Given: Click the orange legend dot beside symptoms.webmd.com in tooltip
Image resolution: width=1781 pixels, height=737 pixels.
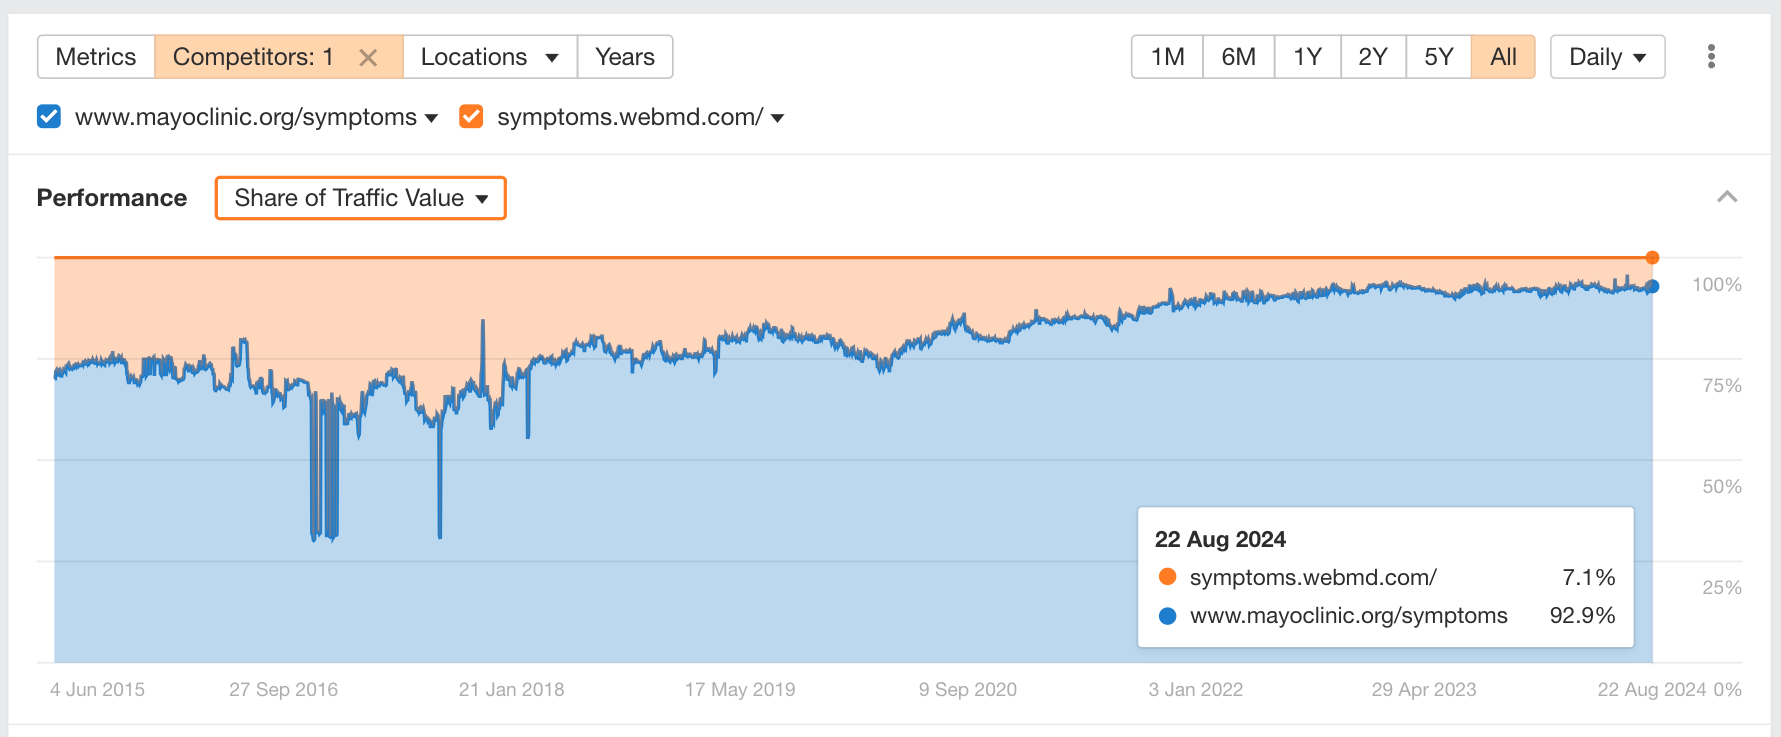Looking at the screenshot, I should [x=1167, y=577].
